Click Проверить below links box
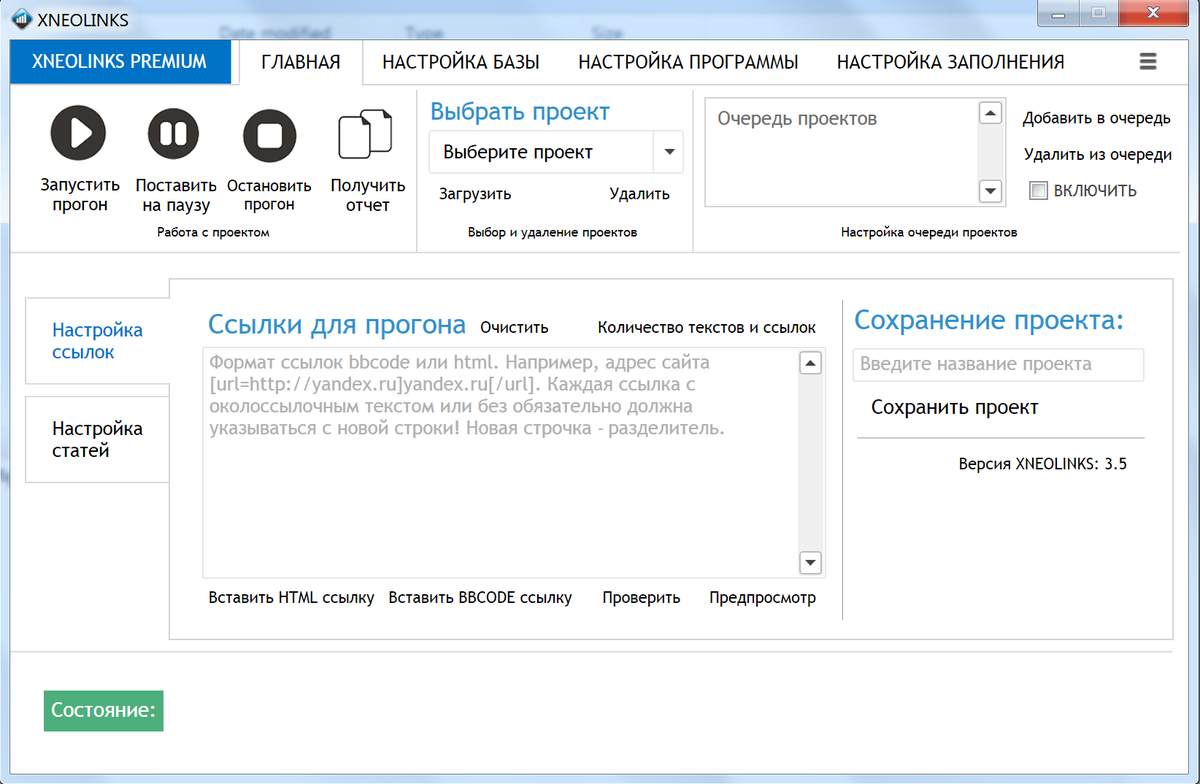This screenshot has height=784, width=1200. 641,598
